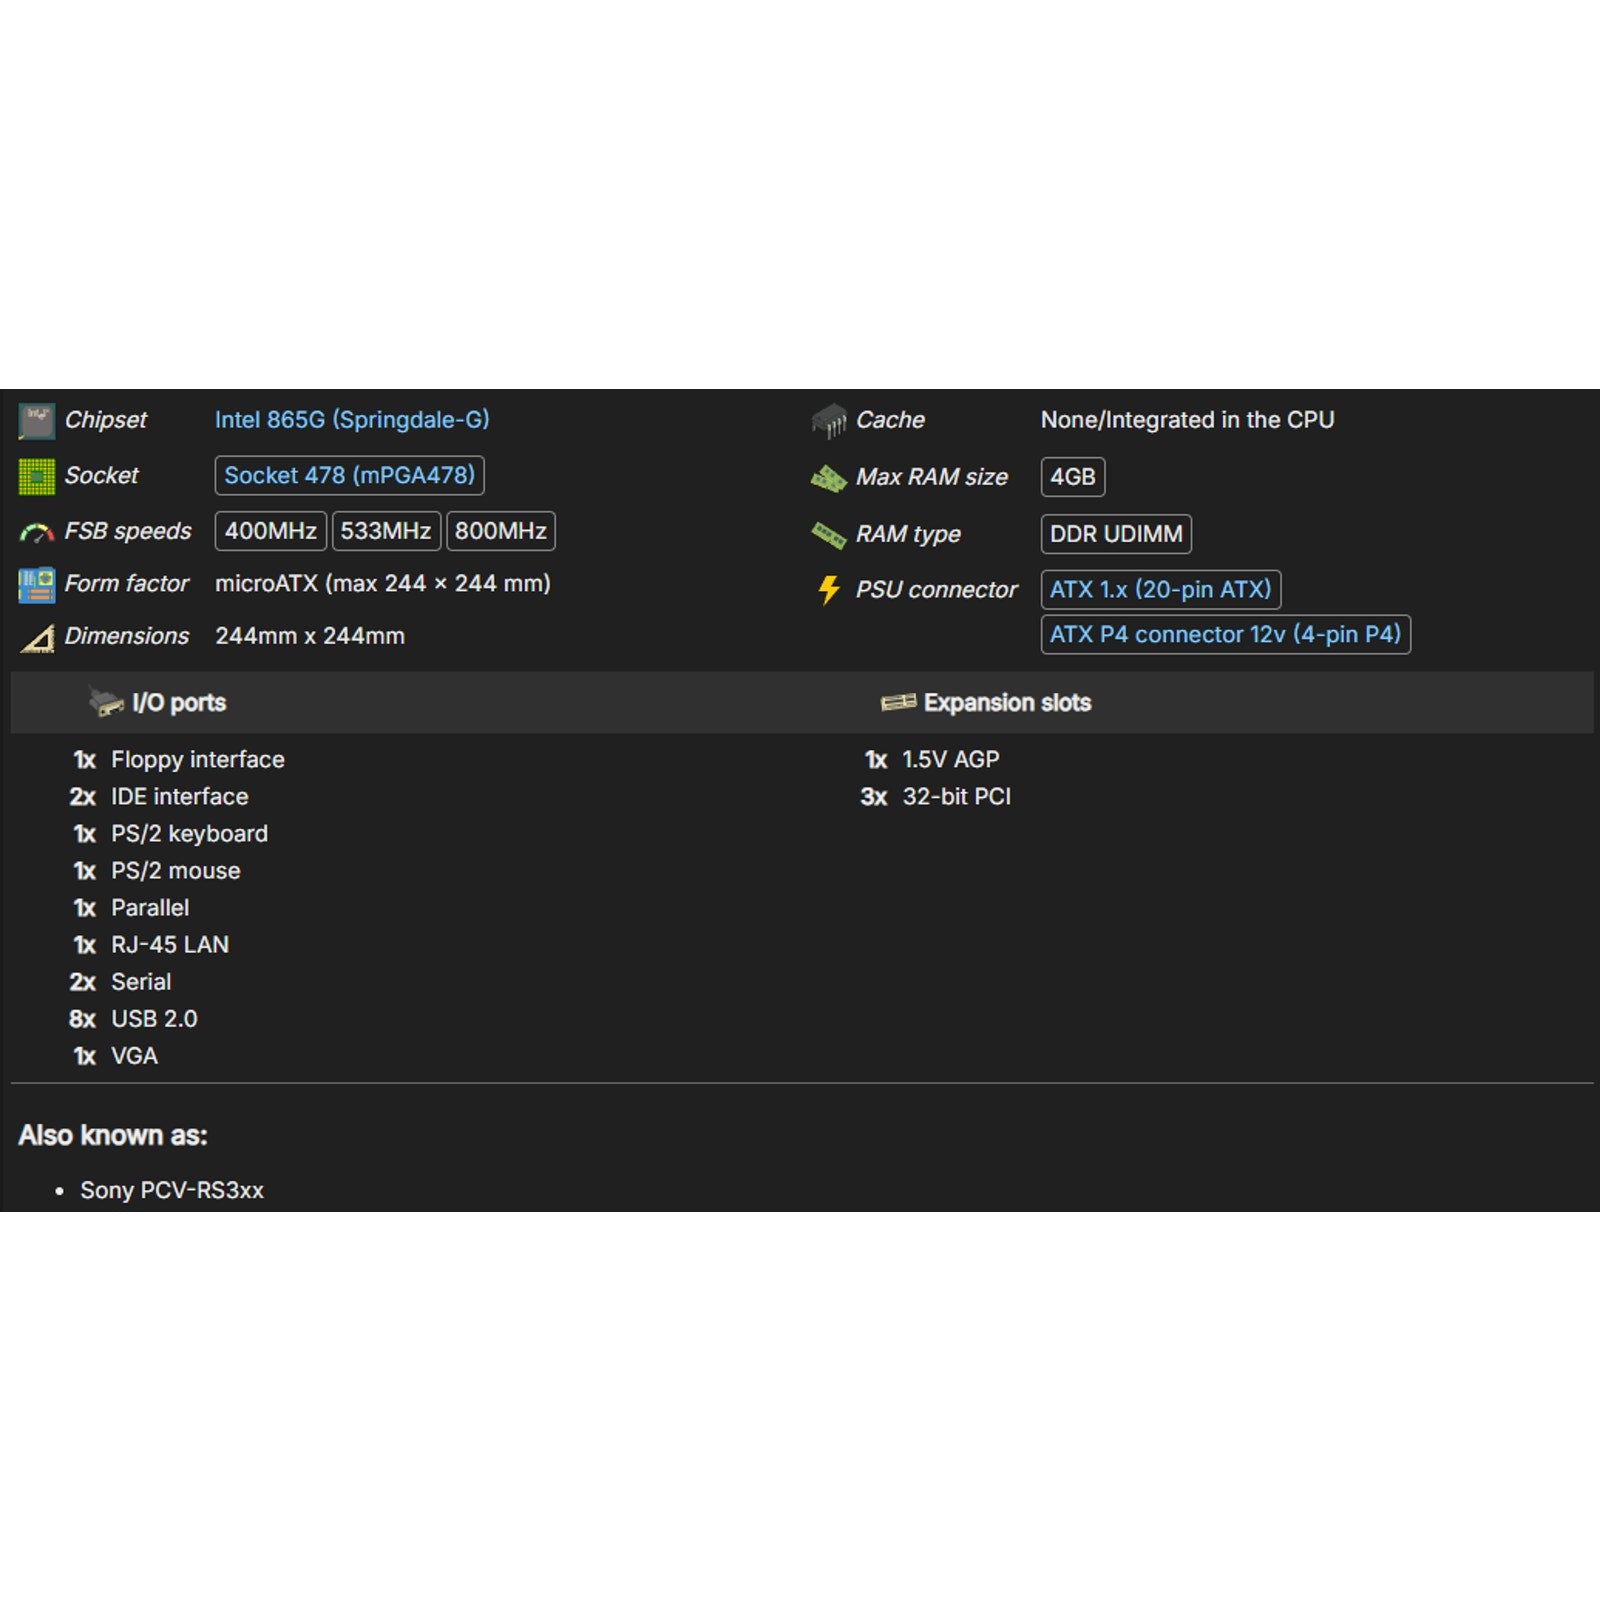Open the Intel 865G (Springdale-G) link
Screen dimensions: 1600x1600
click(352, 420)
